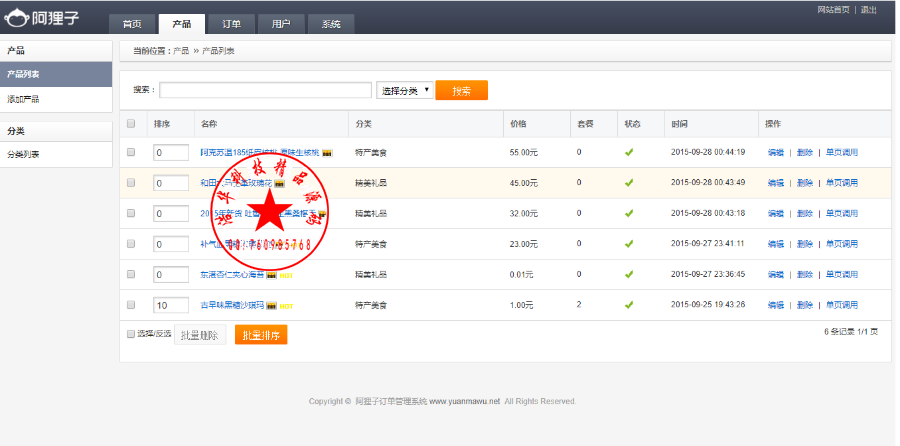Switch to the 用户 tab
The height and width of the screenshot is (446, 900).
pyautogui.click(x=281, y=24)
